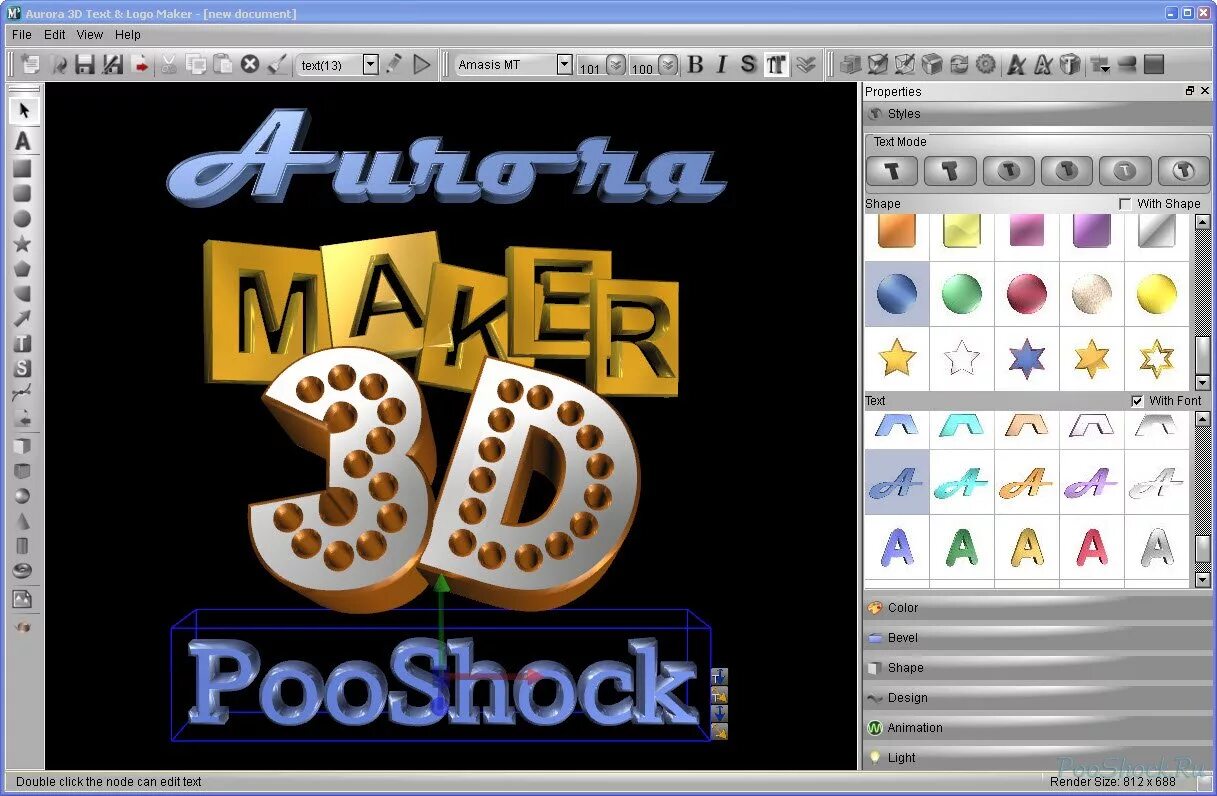Image resolution: width=1217 pixels, height=796 pixels.
Task: Select the 'S' shape text tool
Action: pyautogui.click(x=22, y=369)
